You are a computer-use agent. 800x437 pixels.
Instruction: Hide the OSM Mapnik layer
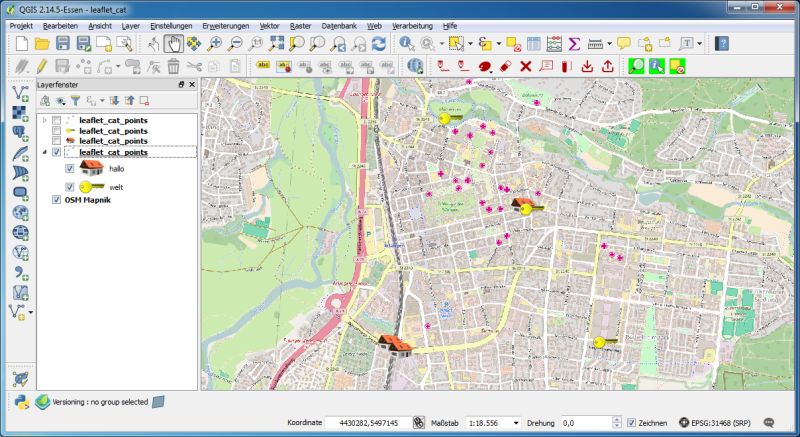click(x=57, y=200)
